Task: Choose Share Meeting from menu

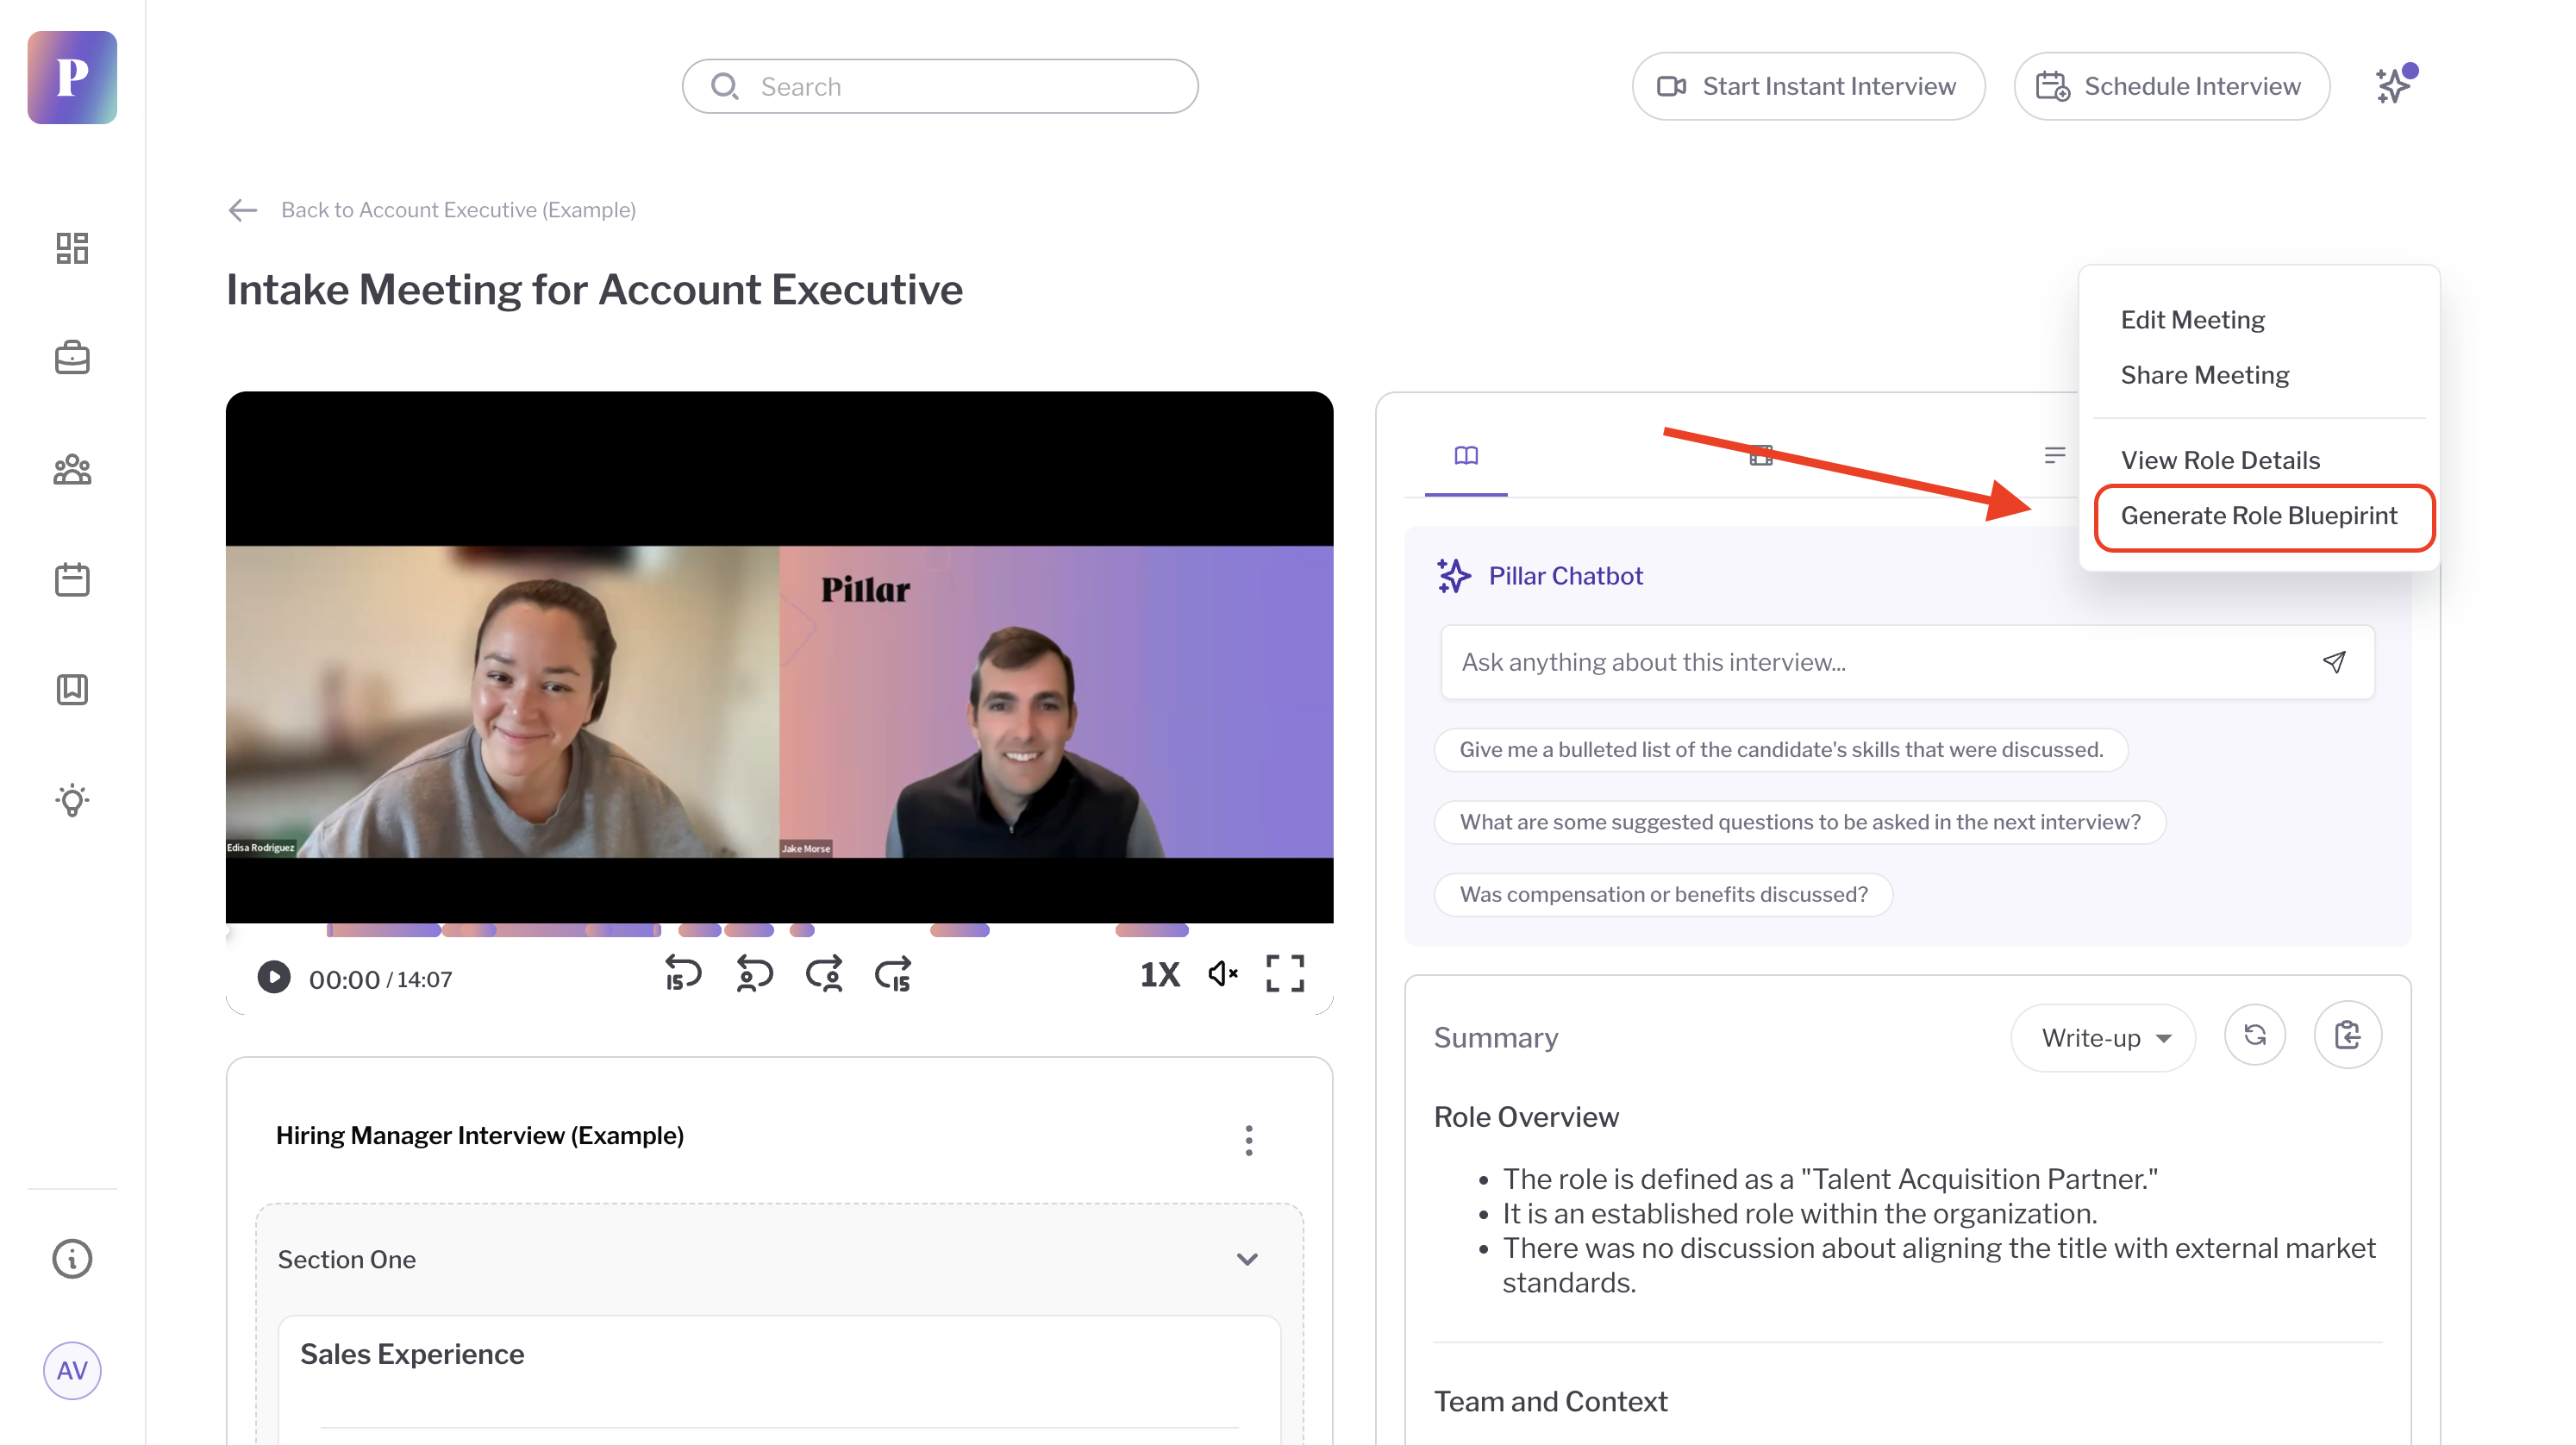Action: coord(2204,375)
